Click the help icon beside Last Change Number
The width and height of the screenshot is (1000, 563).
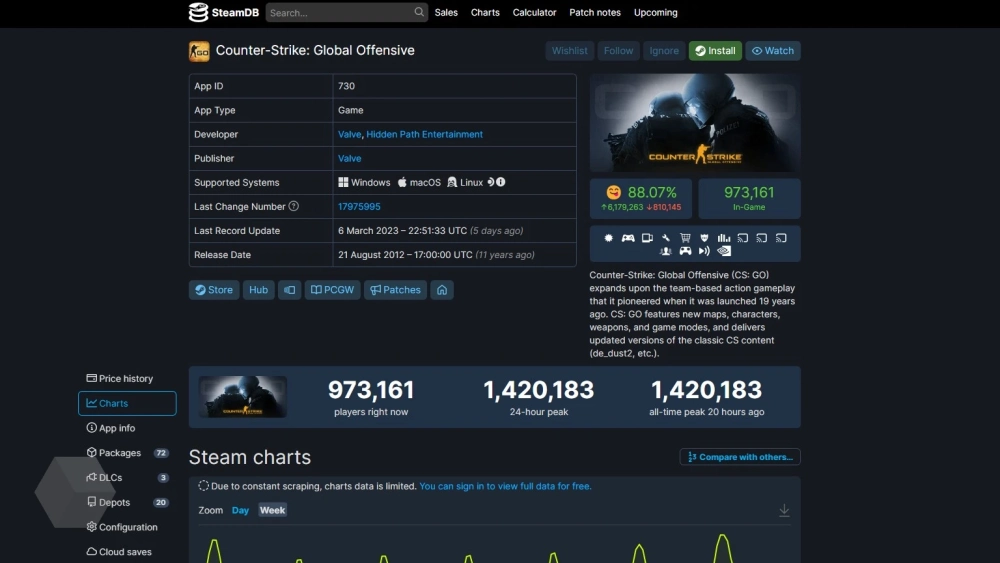coord(294,206)
